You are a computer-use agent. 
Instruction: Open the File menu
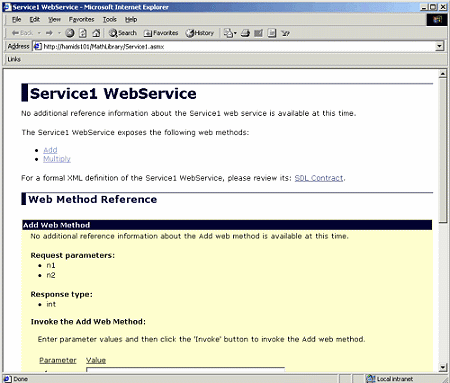click(16, 19)
